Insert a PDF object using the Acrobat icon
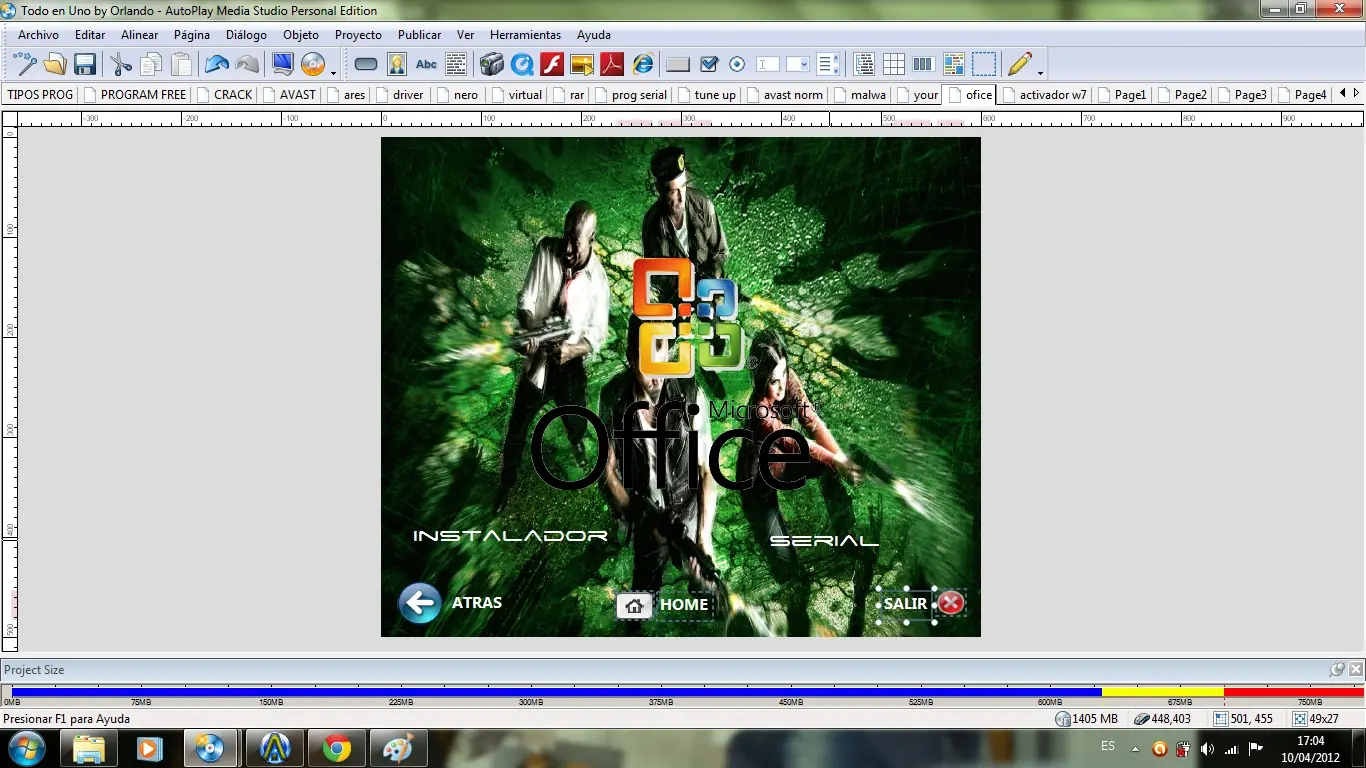 pos(611,64)
